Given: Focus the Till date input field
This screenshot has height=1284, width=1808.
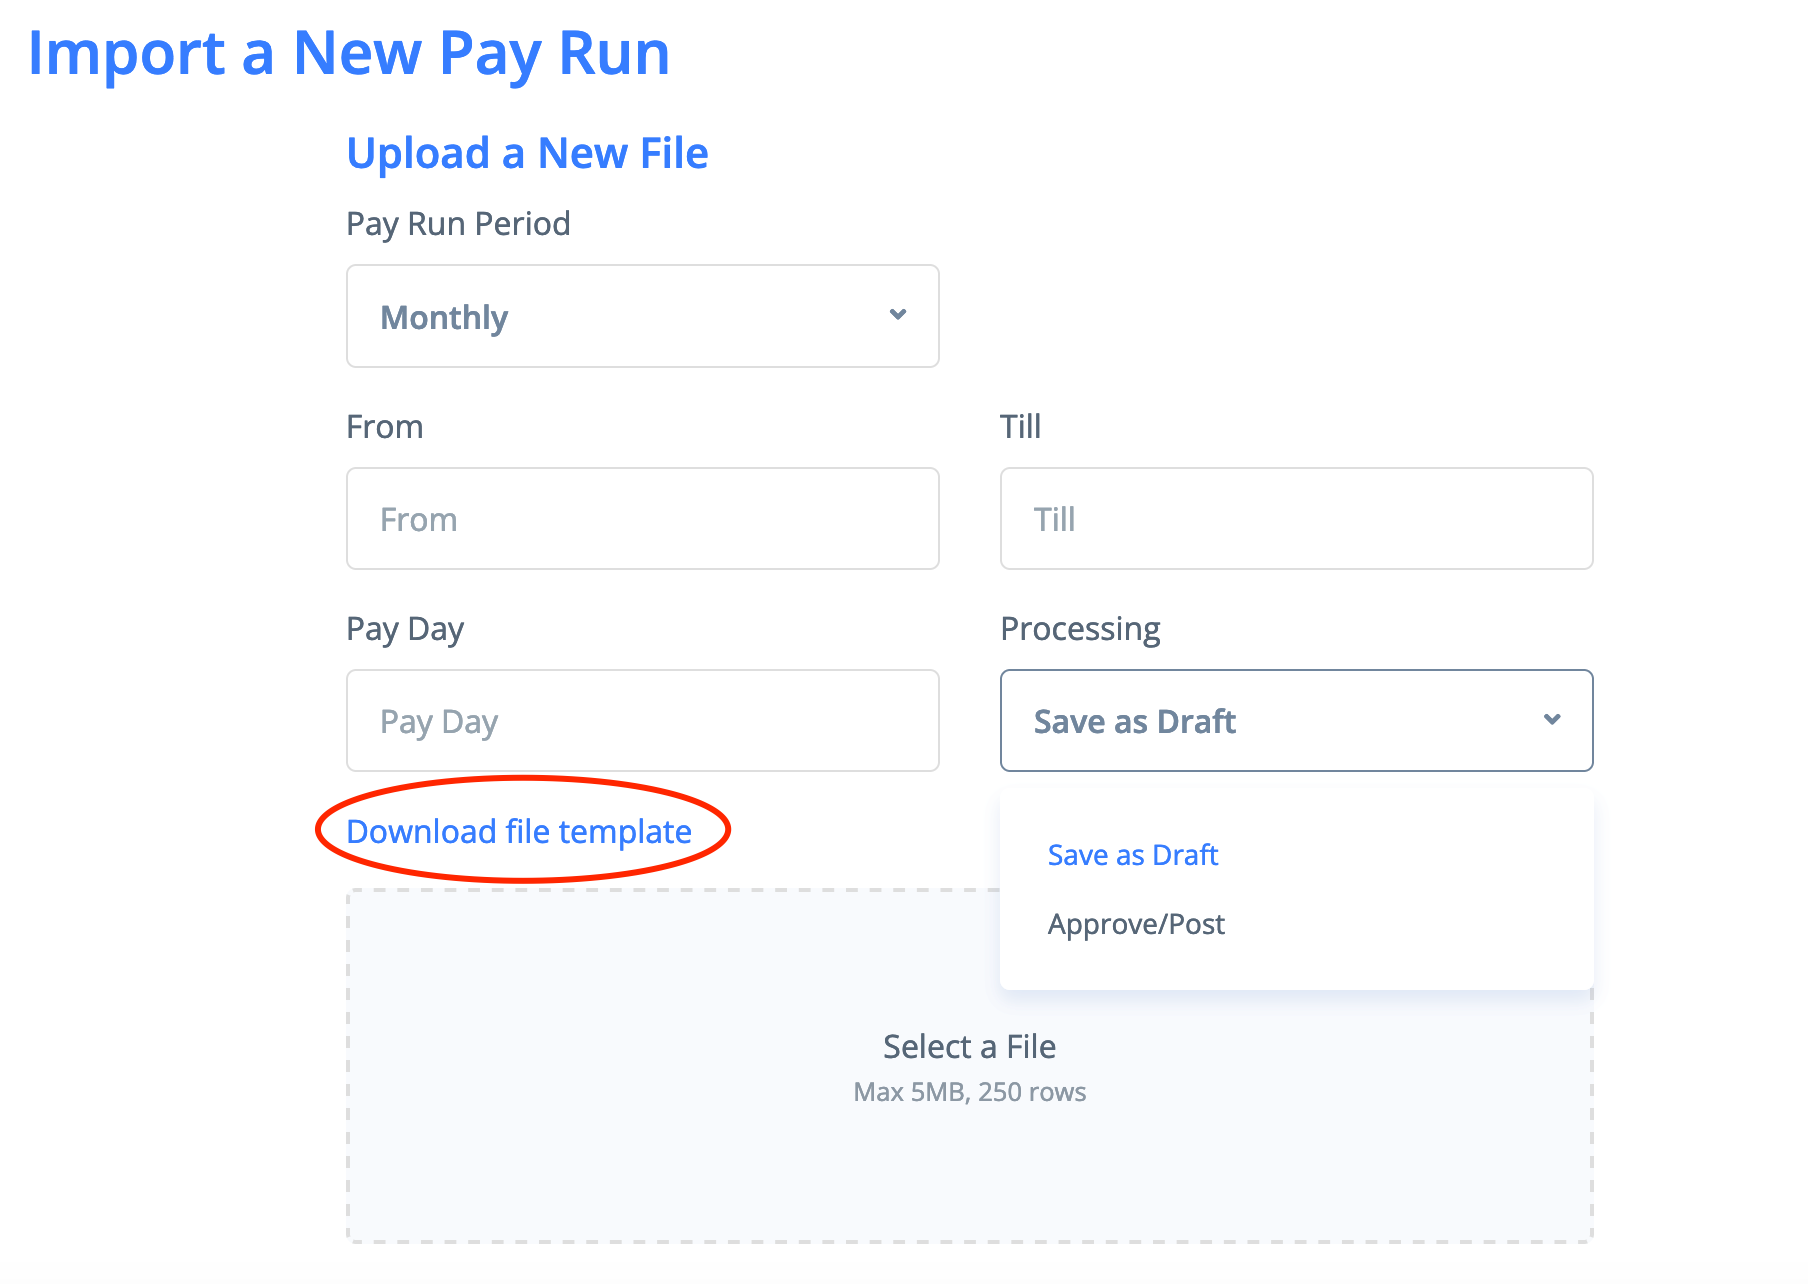Looking at the screenshot, I should (x=1296, y=519).
